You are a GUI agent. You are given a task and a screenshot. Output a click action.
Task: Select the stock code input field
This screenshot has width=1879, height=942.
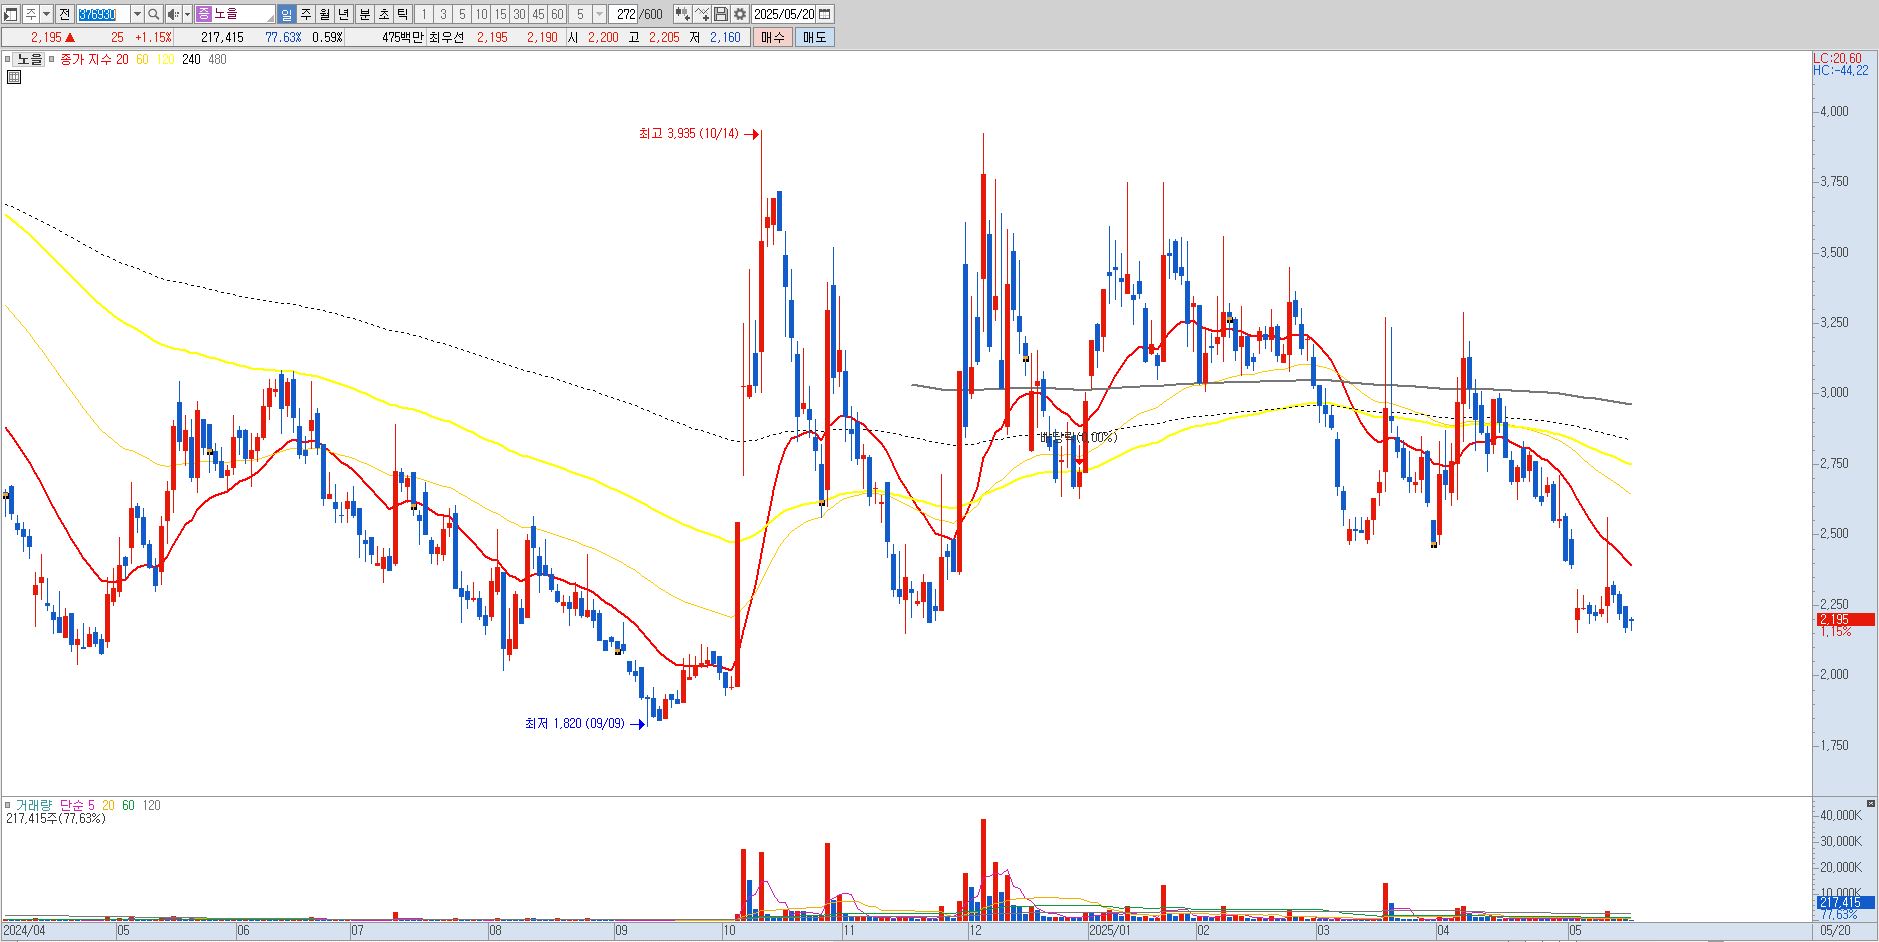(x=104, y=14)
